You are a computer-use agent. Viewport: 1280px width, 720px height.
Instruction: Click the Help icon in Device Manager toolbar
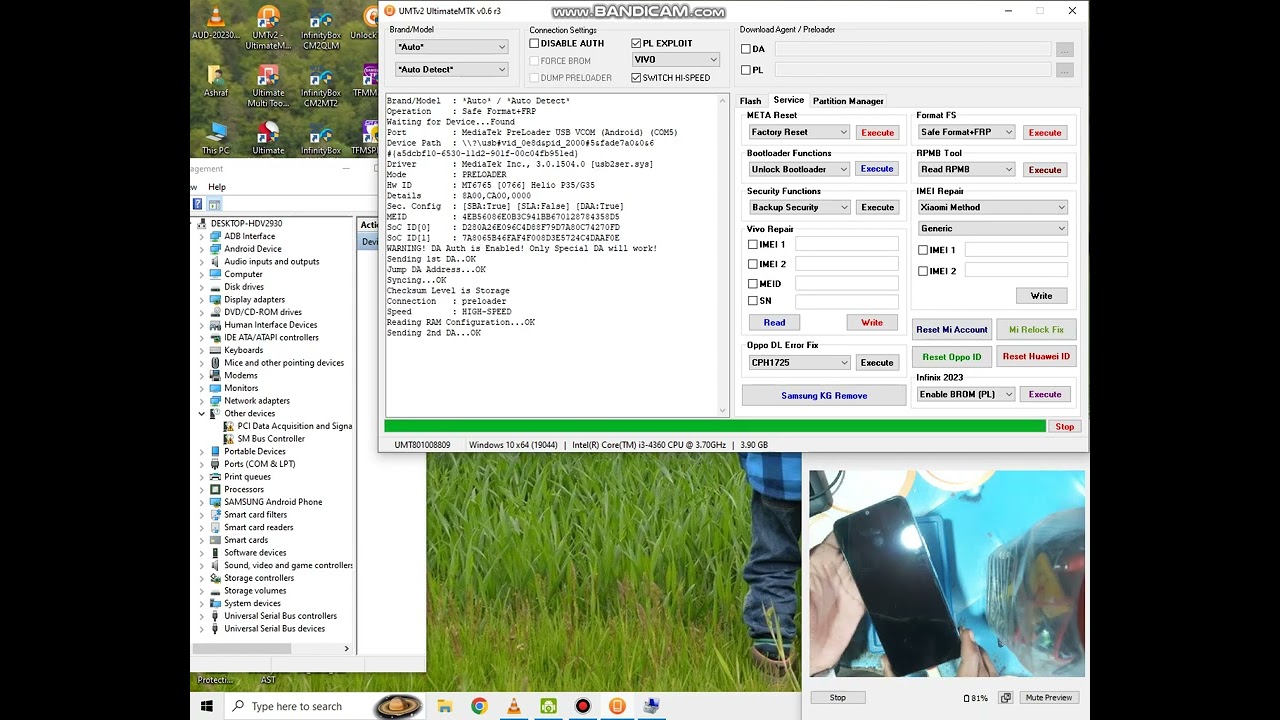pyautogui.click(x=198, y=205)
